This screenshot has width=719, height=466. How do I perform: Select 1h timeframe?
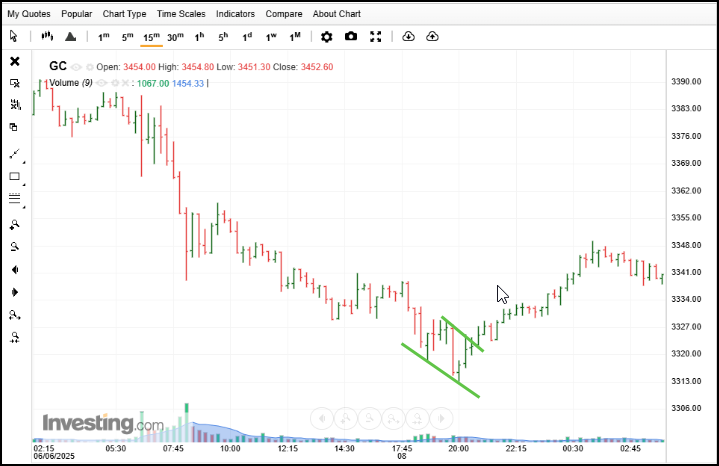coord(199,37)
